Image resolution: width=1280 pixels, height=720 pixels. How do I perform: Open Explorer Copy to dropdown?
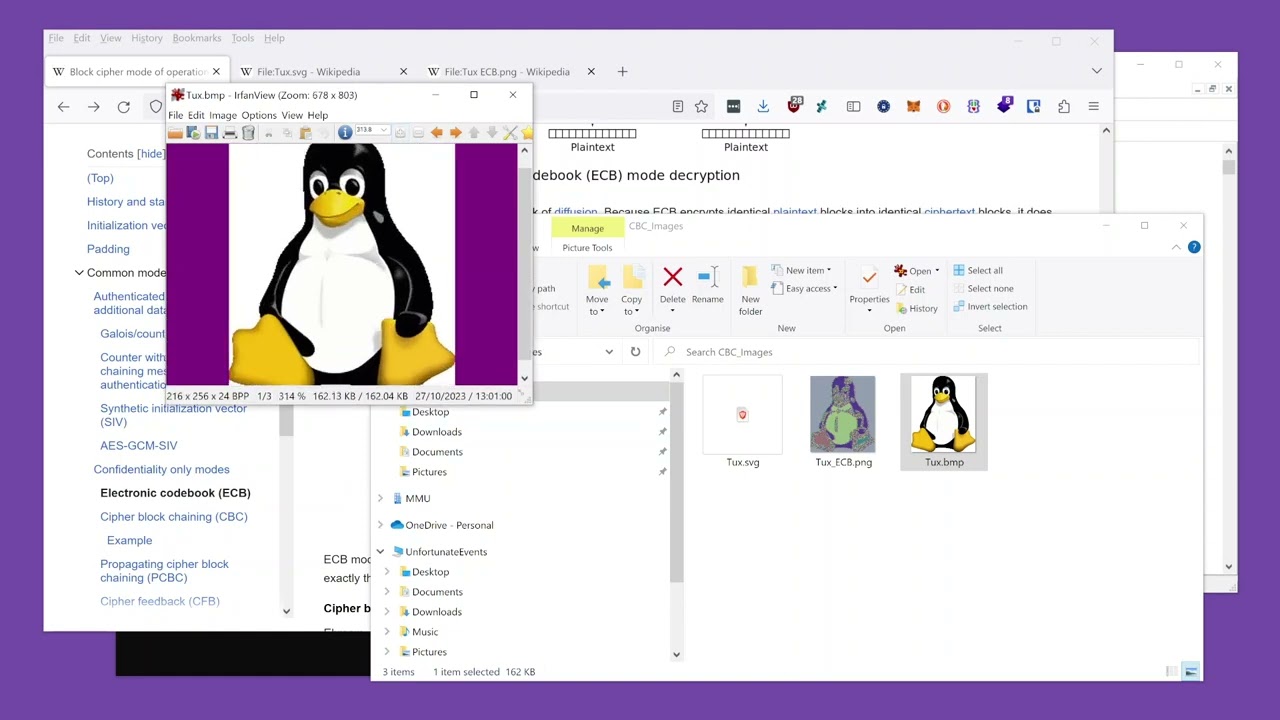[x=631, y=290]
